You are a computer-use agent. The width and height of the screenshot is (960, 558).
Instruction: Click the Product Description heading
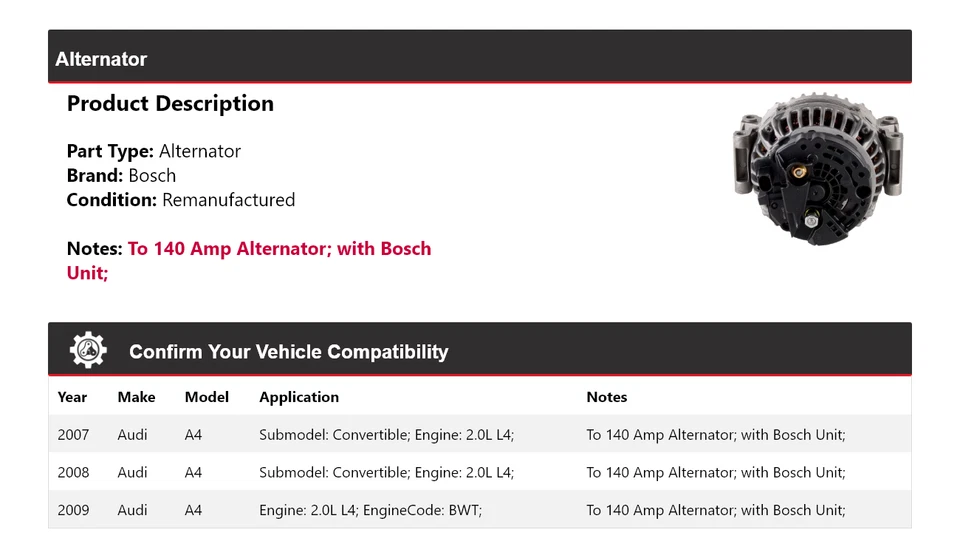(x=170, y=104)
